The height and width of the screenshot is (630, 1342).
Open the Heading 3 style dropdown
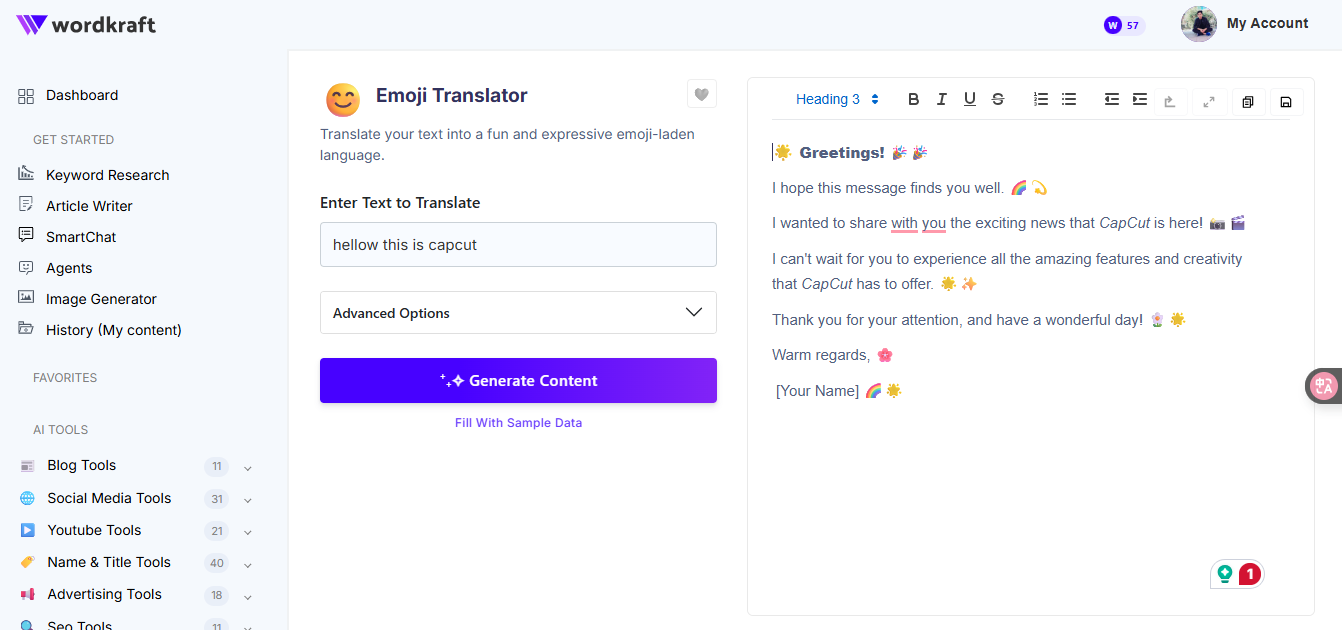click(837, 99)
